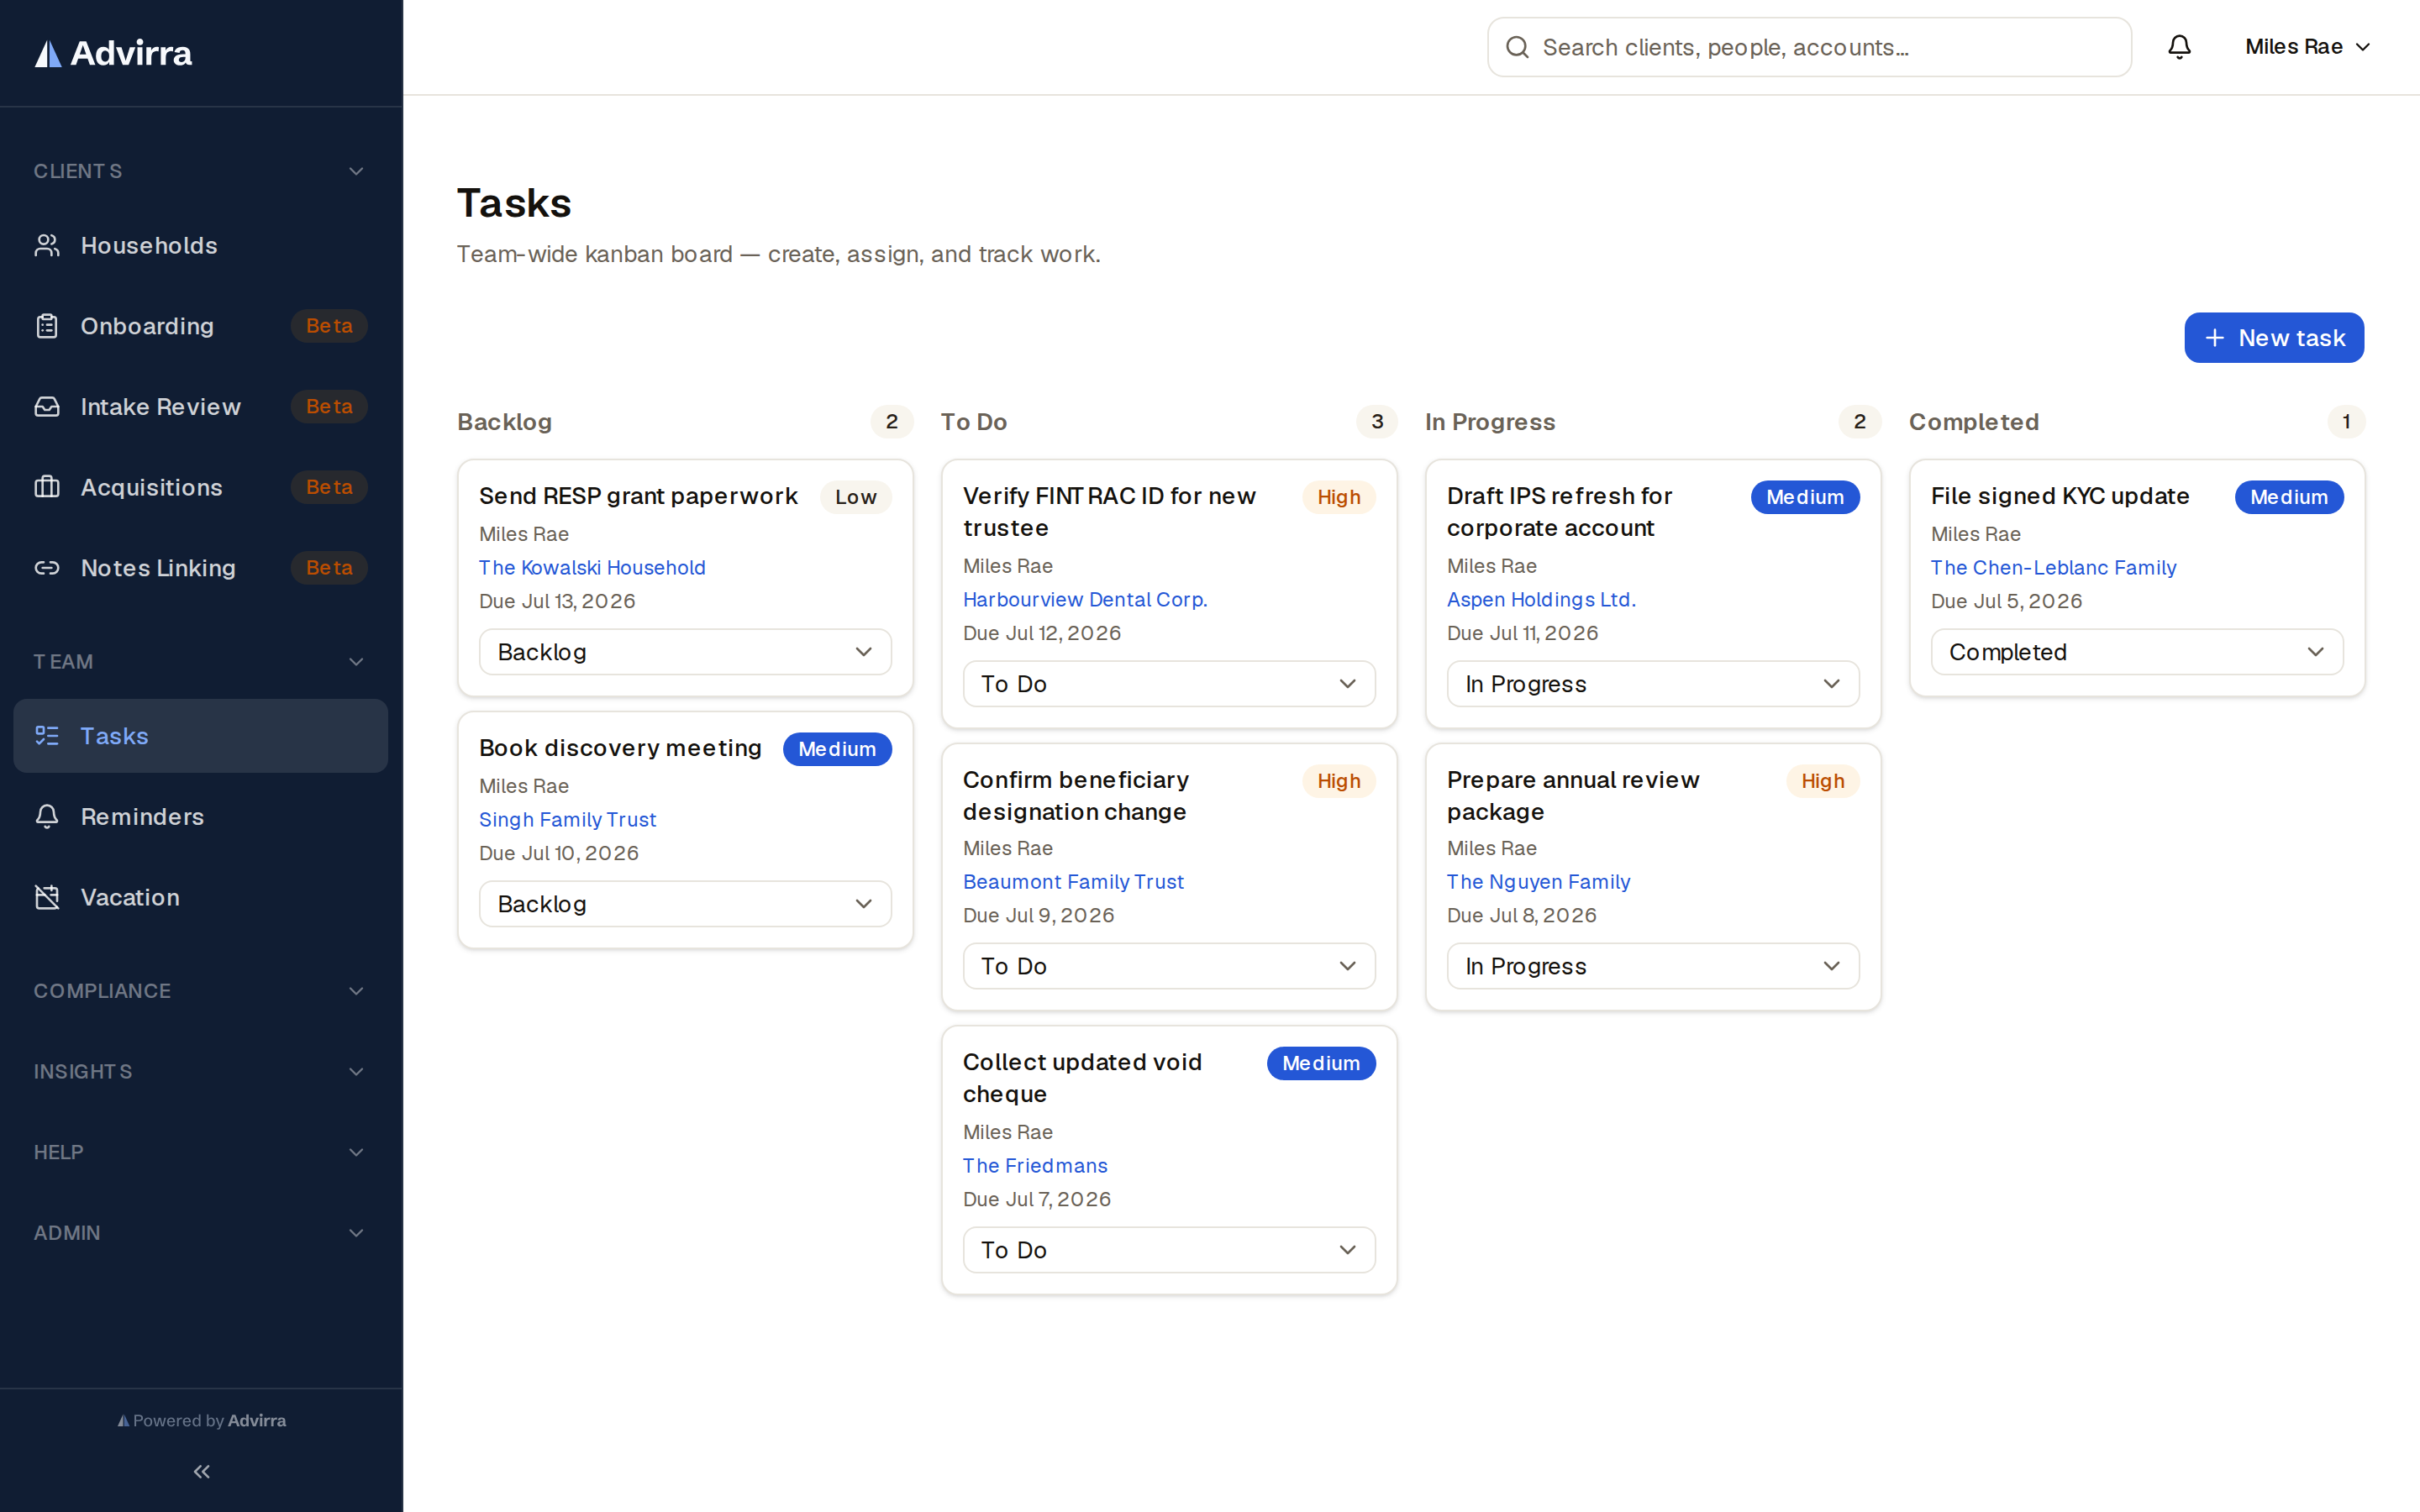2420x1512 pixels.
Task: Open Harbourview Dental Corp. link
Action: [1085, 600]
